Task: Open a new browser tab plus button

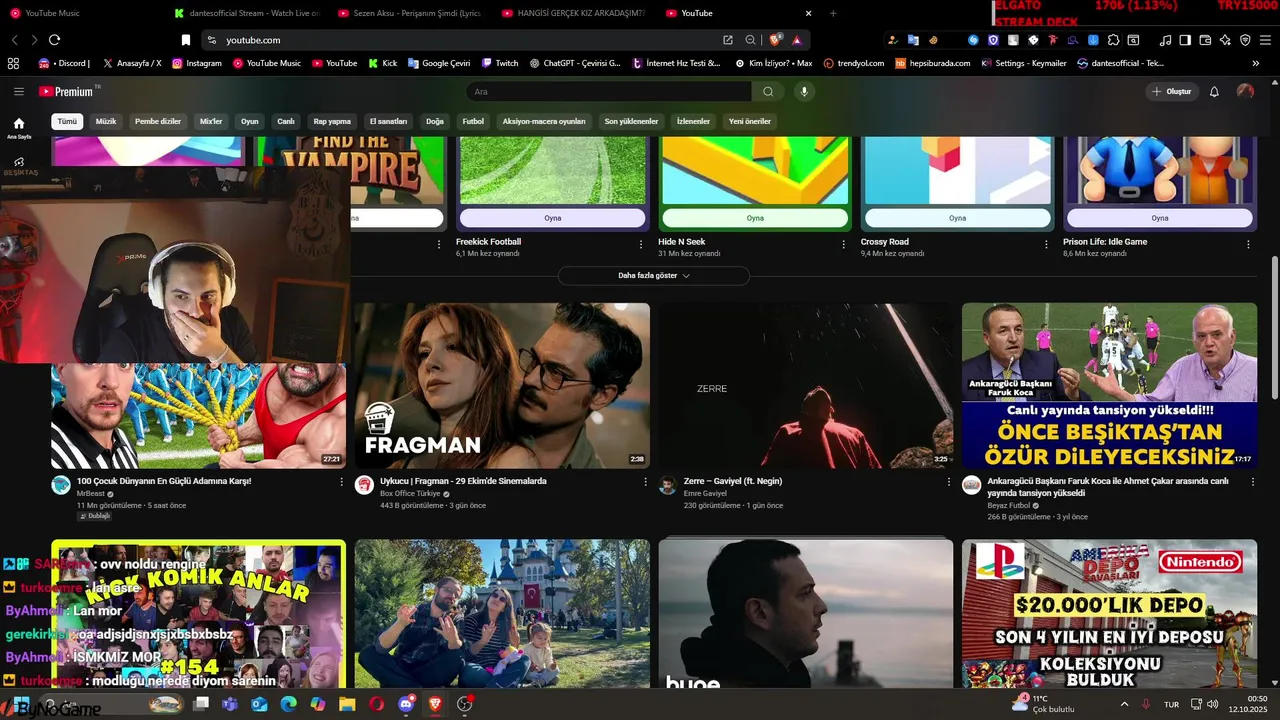Action: tap(833, 13)
